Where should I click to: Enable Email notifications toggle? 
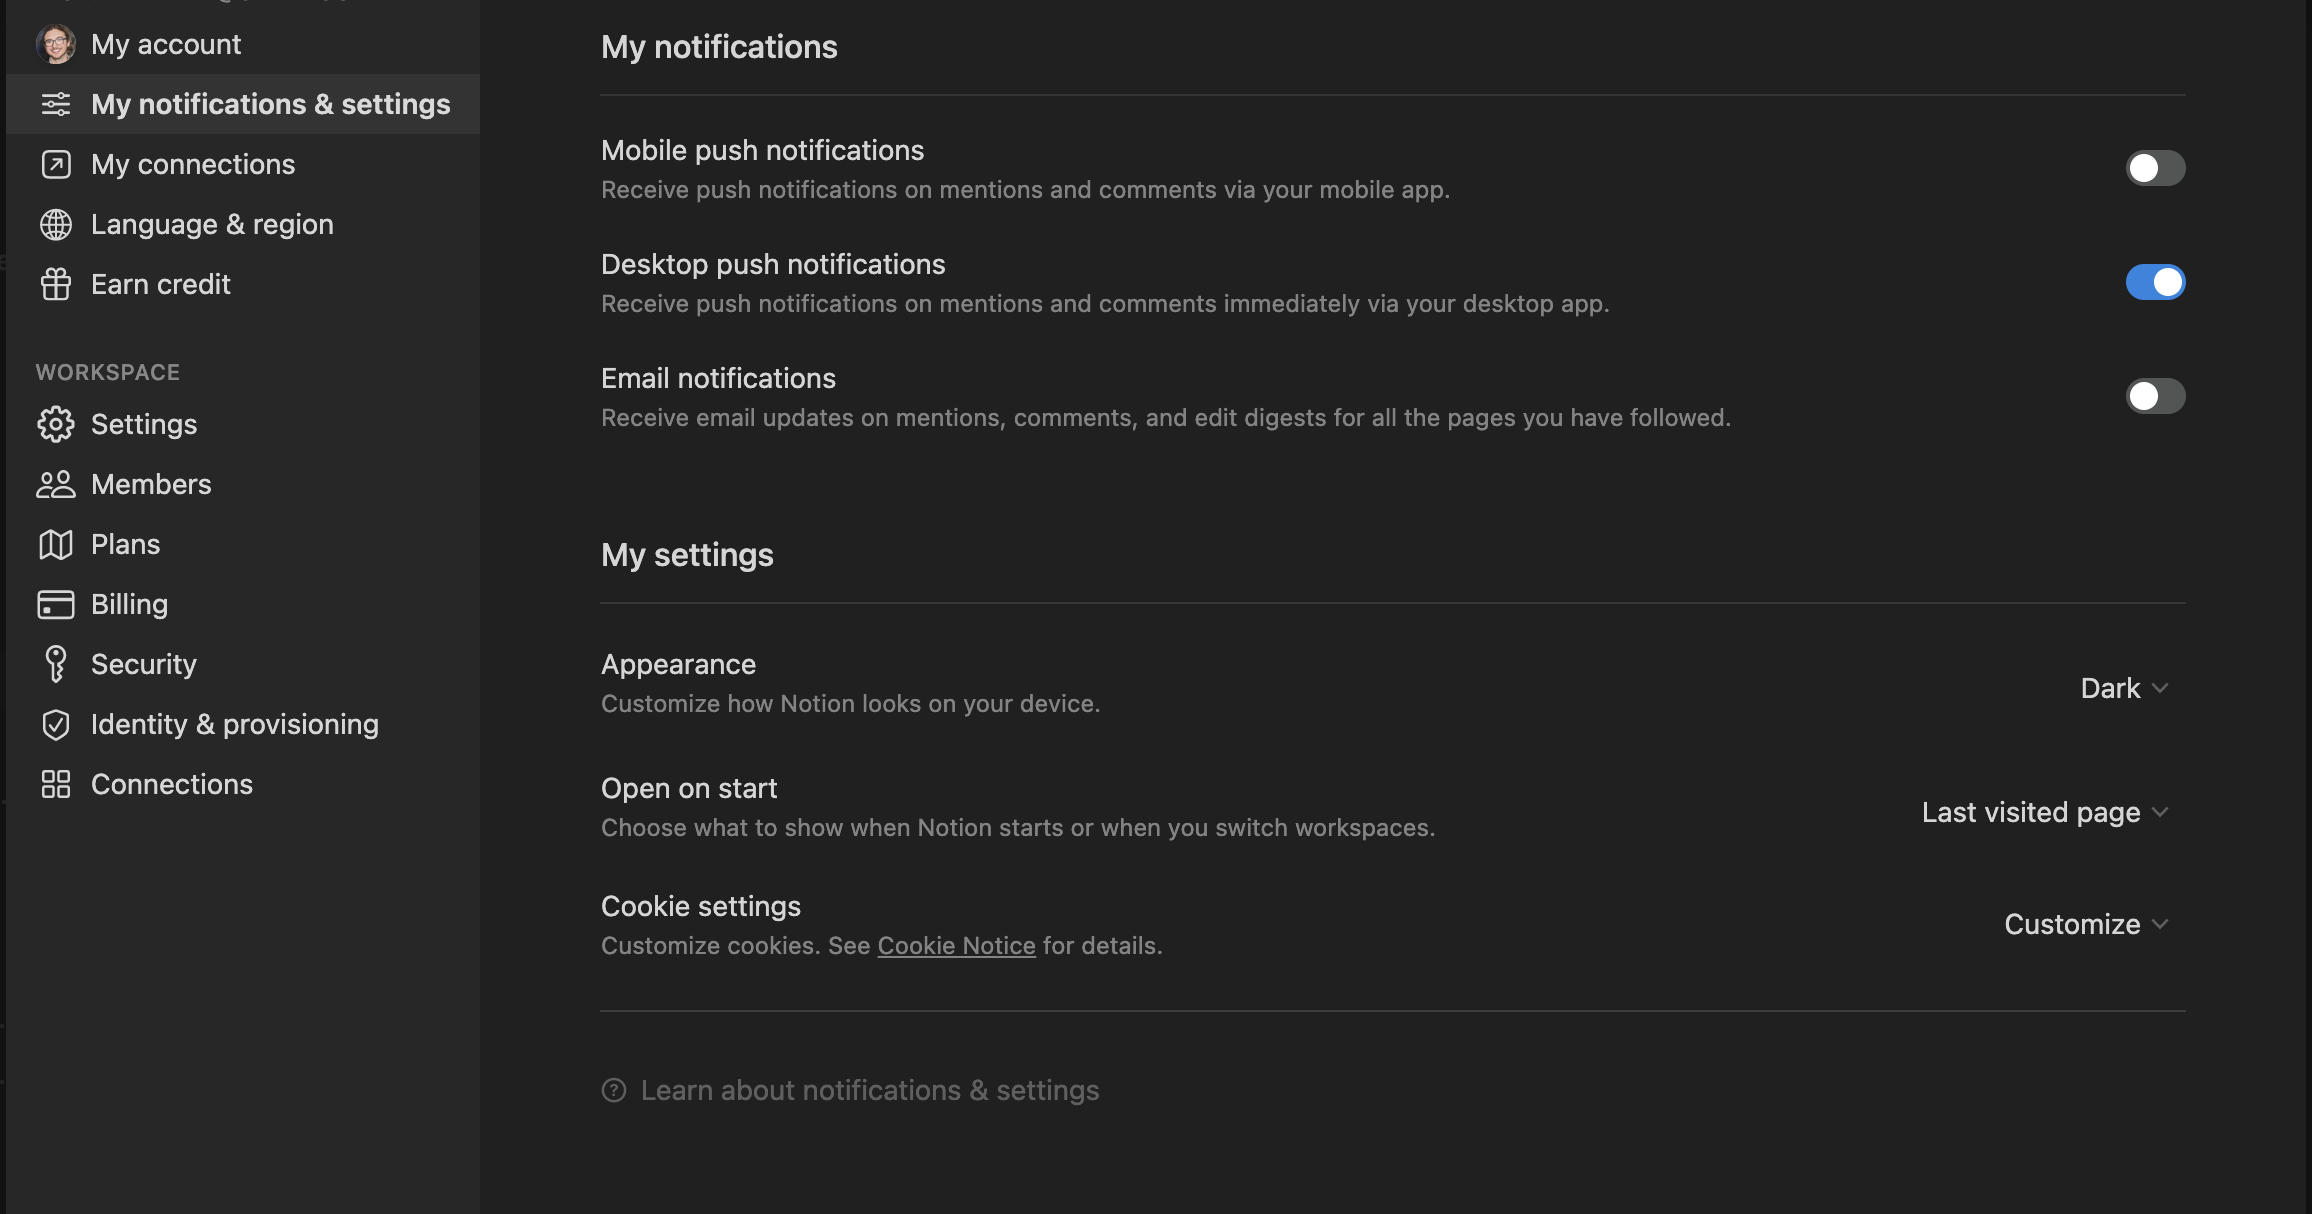point(2155,394)
